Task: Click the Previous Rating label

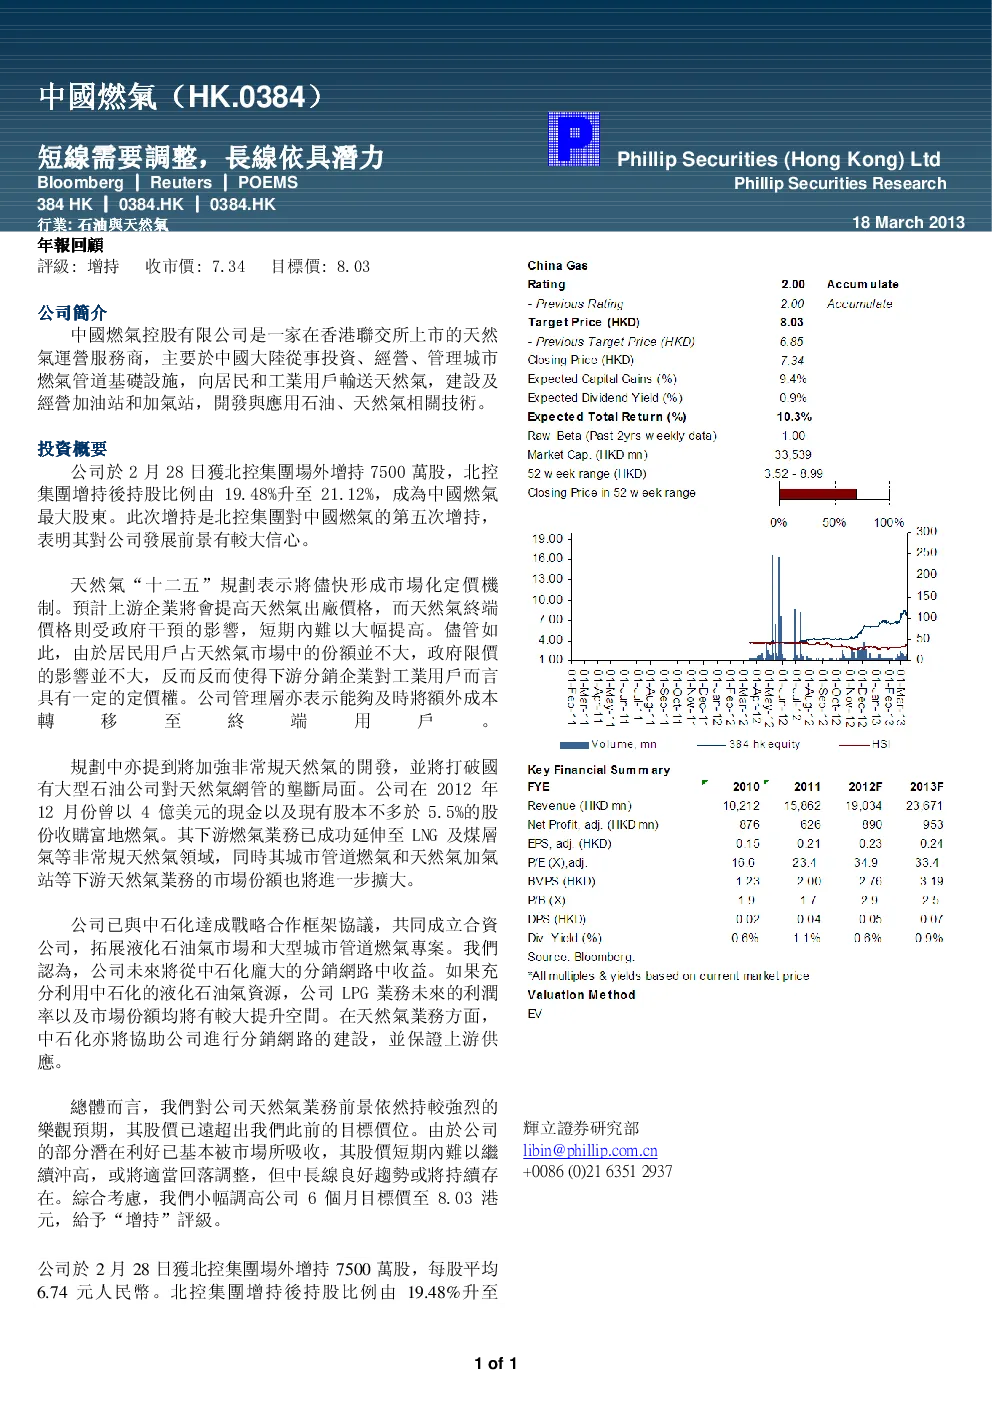Action: point(575,303)
